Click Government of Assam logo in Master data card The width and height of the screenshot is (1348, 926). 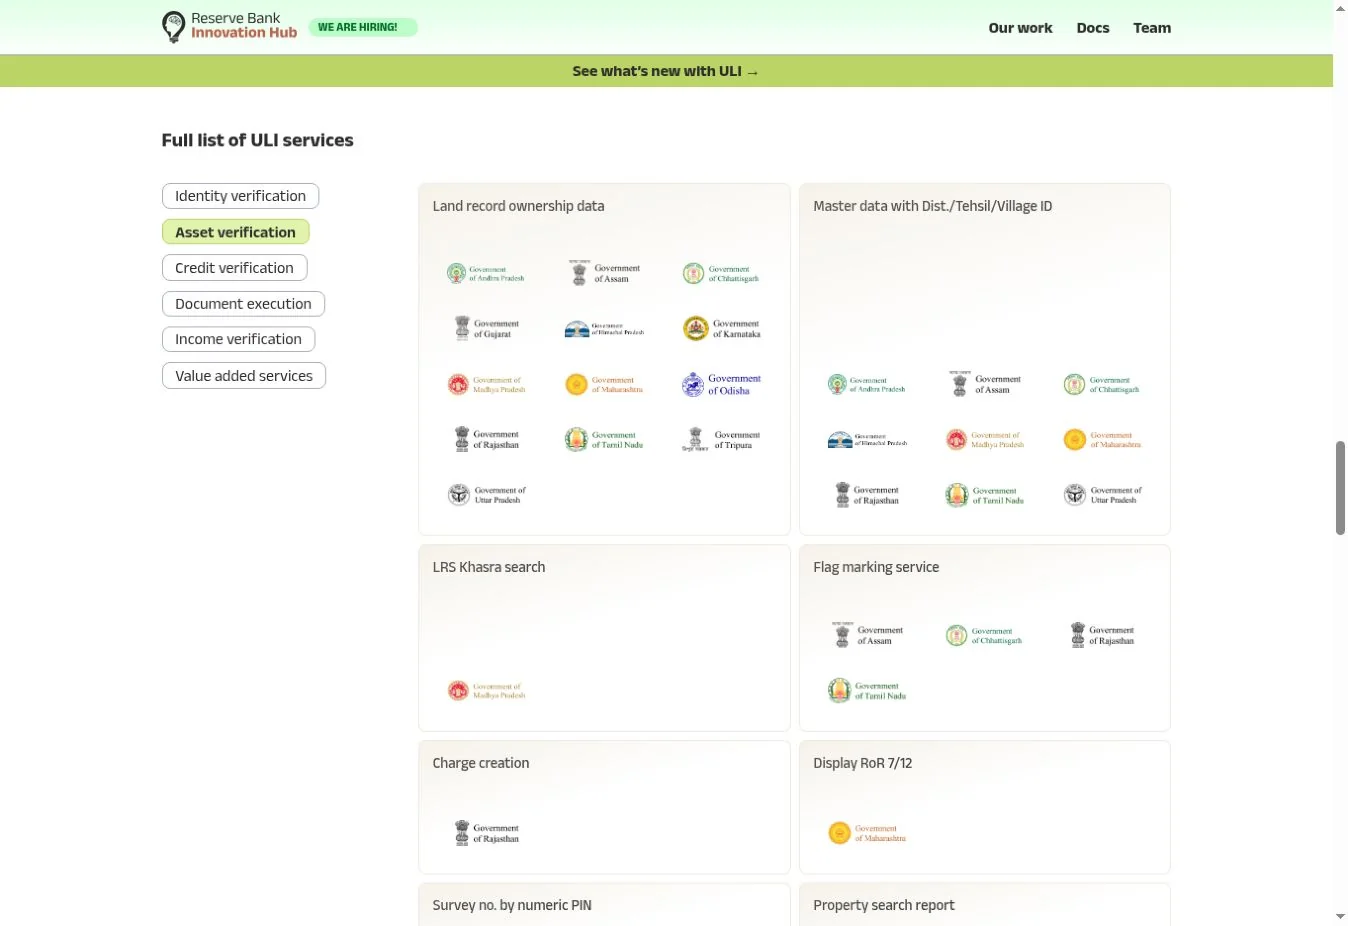(x=985, y=384)
